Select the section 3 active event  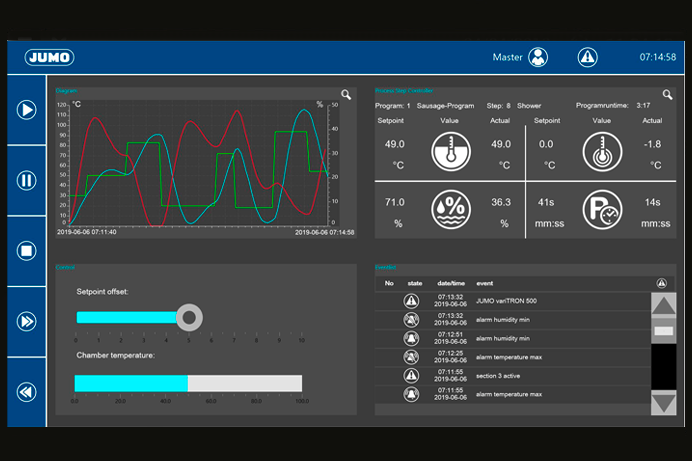click(x=510, y=375)
